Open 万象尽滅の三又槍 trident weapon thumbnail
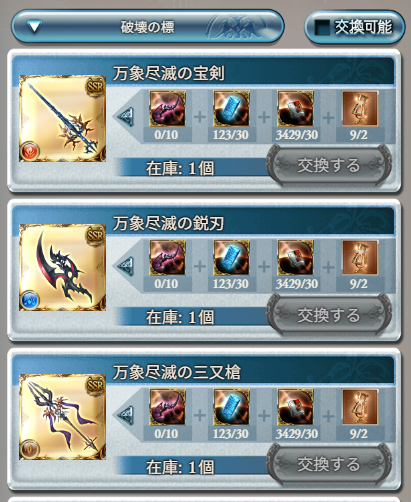The width and height of the screenshot is (411, 502). (x=62, y=417)
